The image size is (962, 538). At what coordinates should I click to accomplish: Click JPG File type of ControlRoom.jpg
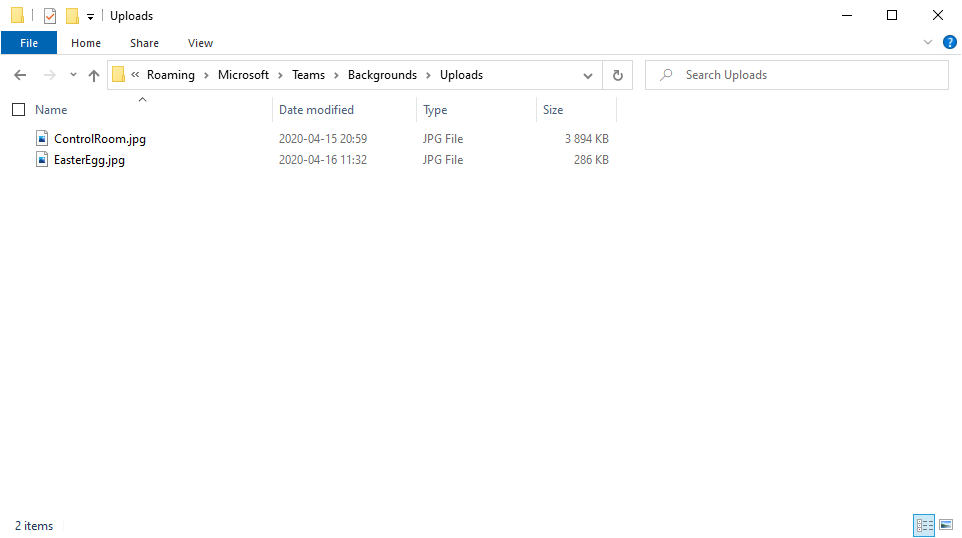pyautogui.click(x=442, y=139)
